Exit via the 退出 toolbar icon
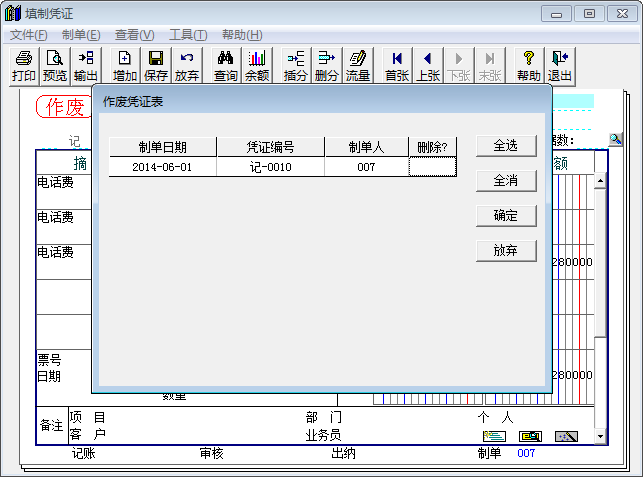The height and width of the screenshot is (477, 643). pos(560,66)
